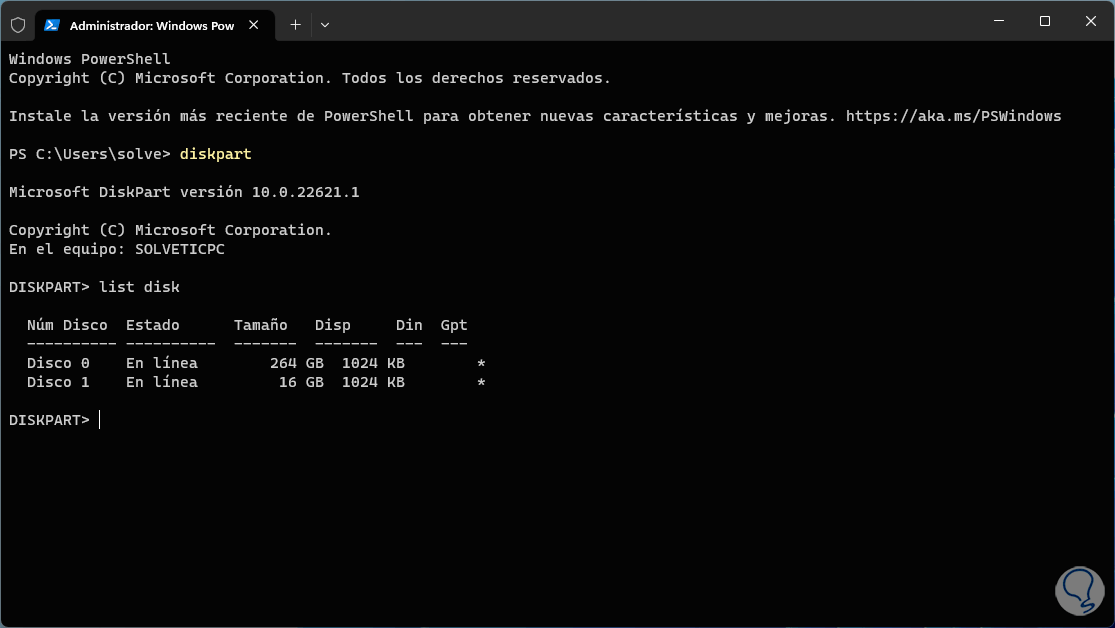Click the Gpt column header

454,325
